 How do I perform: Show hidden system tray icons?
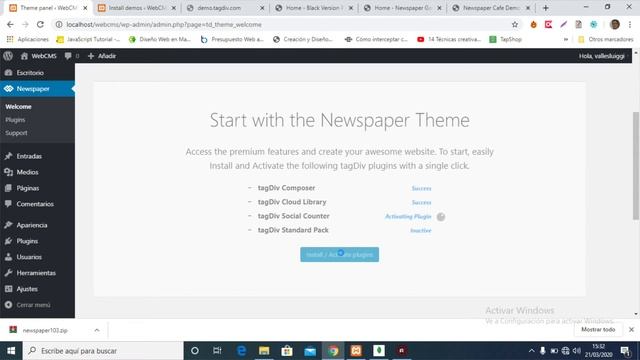click(531, 351)
